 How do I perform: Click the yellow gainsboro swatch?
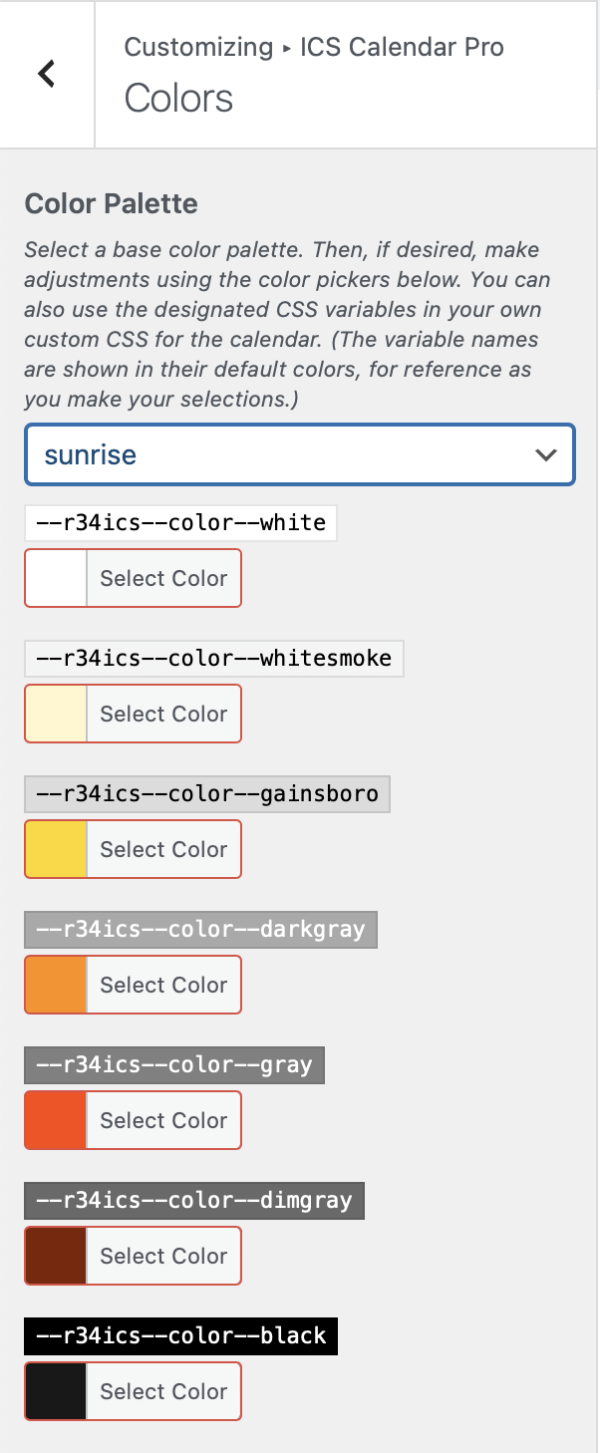tap(54, 849)
